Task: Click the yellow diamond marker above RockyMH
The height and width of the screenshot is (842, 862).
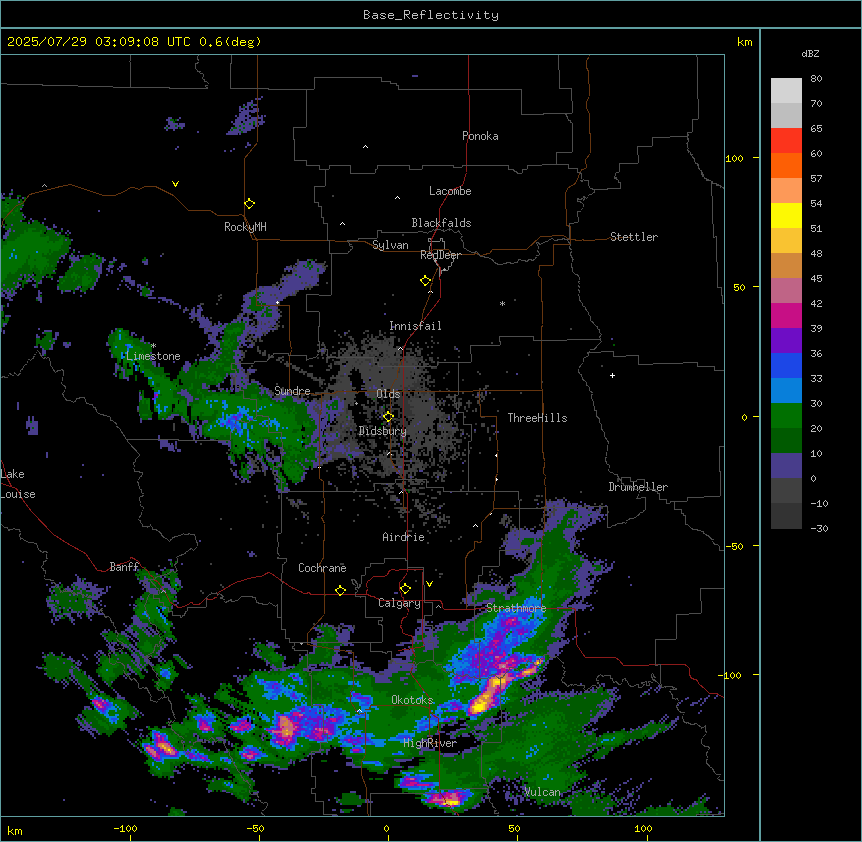Action: click(249, 204)
